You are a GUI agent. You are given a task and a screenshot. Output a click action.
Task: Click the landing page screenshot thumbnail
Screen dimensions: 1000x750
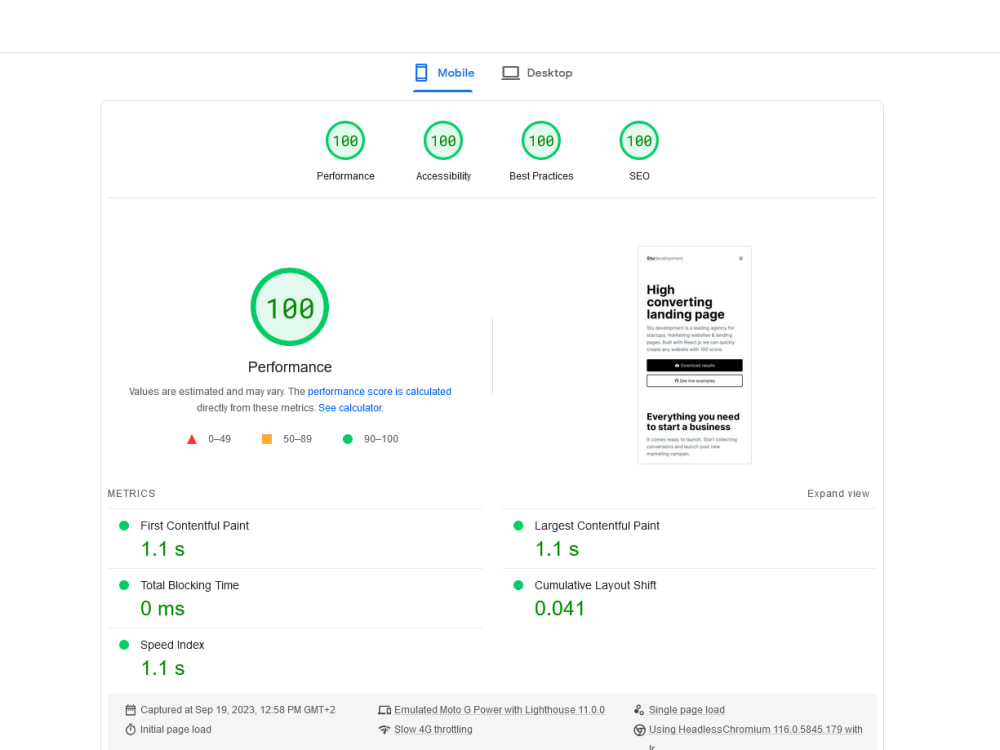(695, 355)
